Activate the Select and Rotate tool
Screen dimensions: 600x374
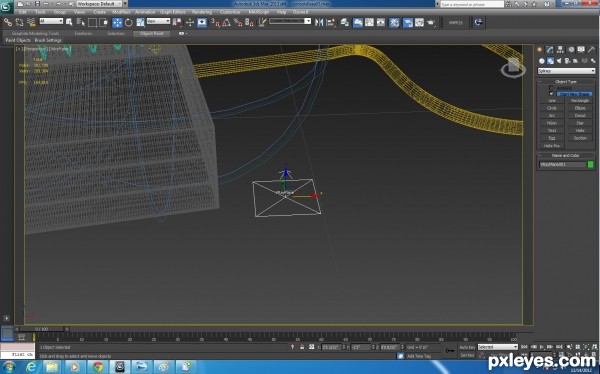129,23
